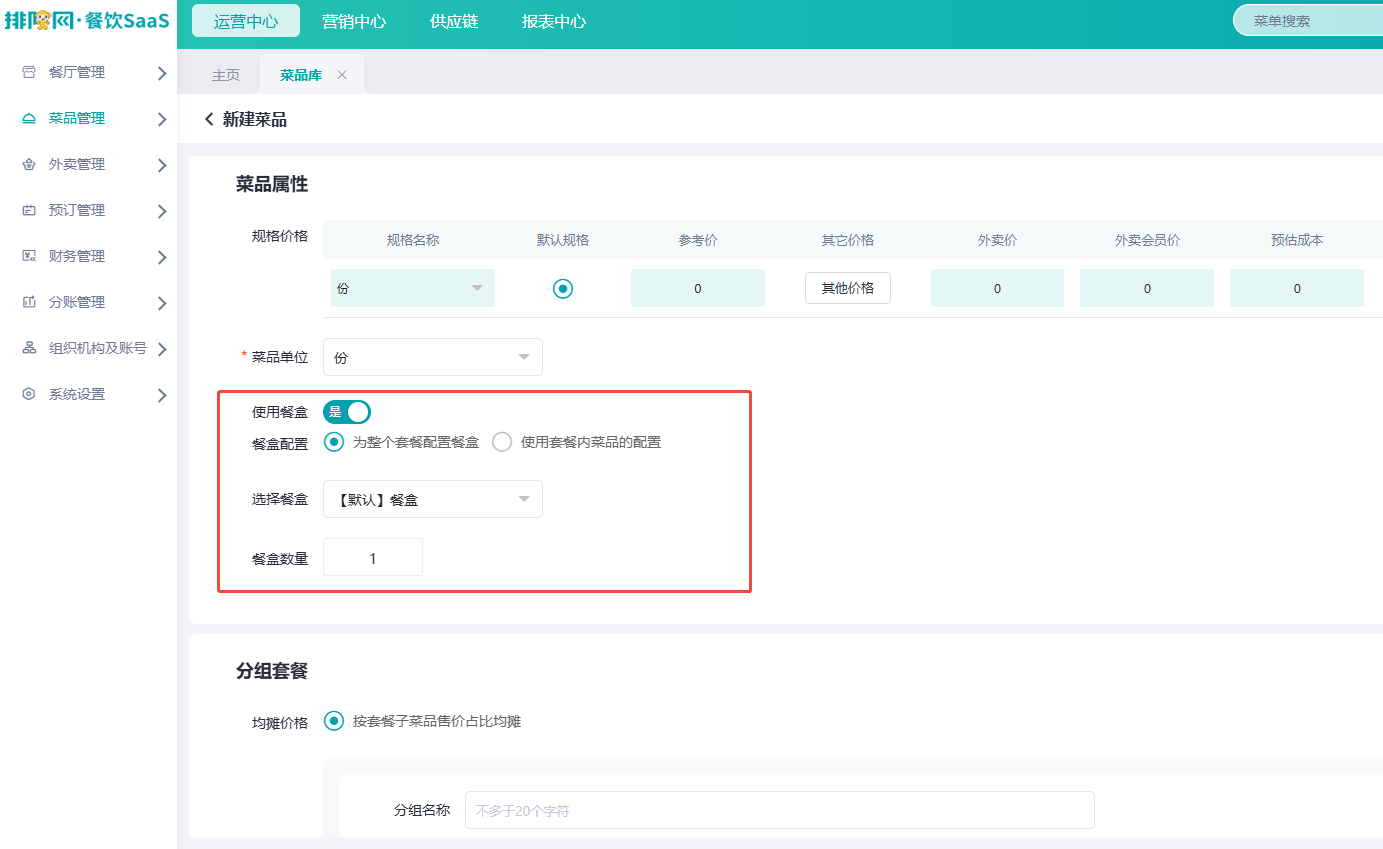The height and width of the screenshot is (849, 1383).
Task: Click the 餐盒数量 input field
Action: coord(373,557)
